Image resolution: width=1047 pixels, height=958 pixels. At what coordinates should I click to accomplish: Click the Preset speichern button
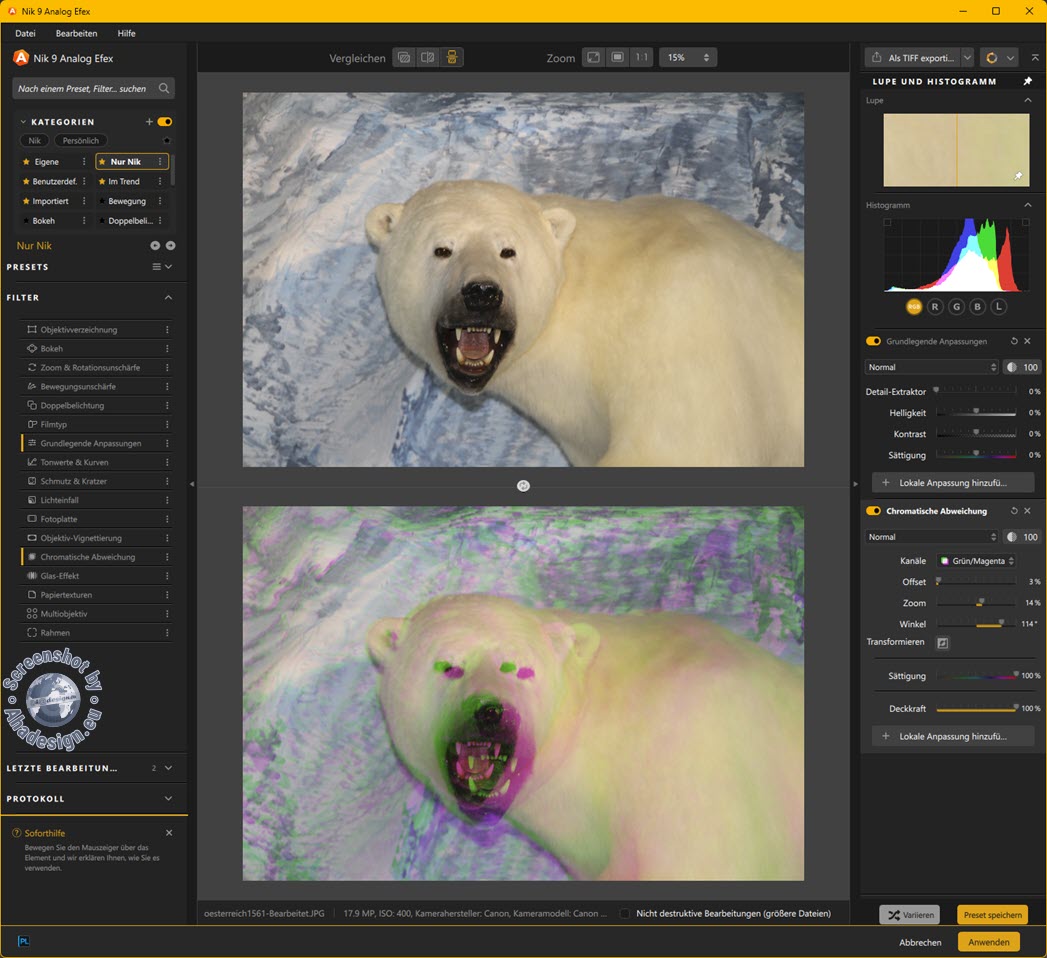tap(992, 915)
